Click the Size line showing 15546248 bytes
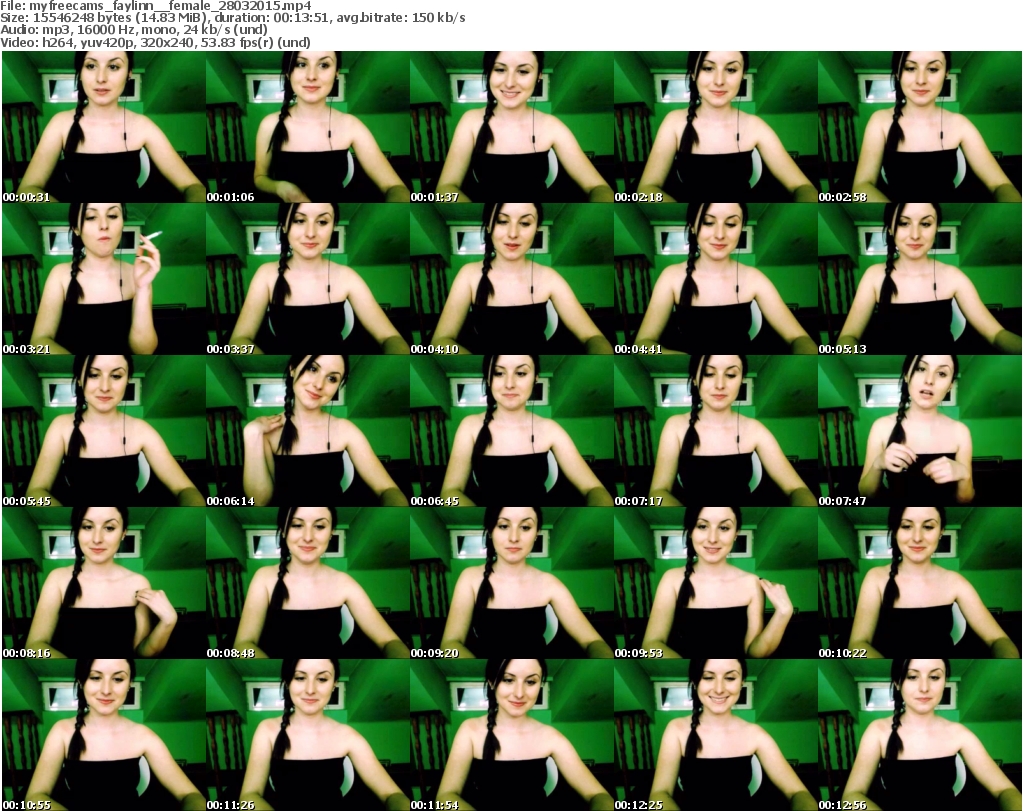Viewport: 1024px width, 811px height. pyautogui.click(x=233, y=18)
